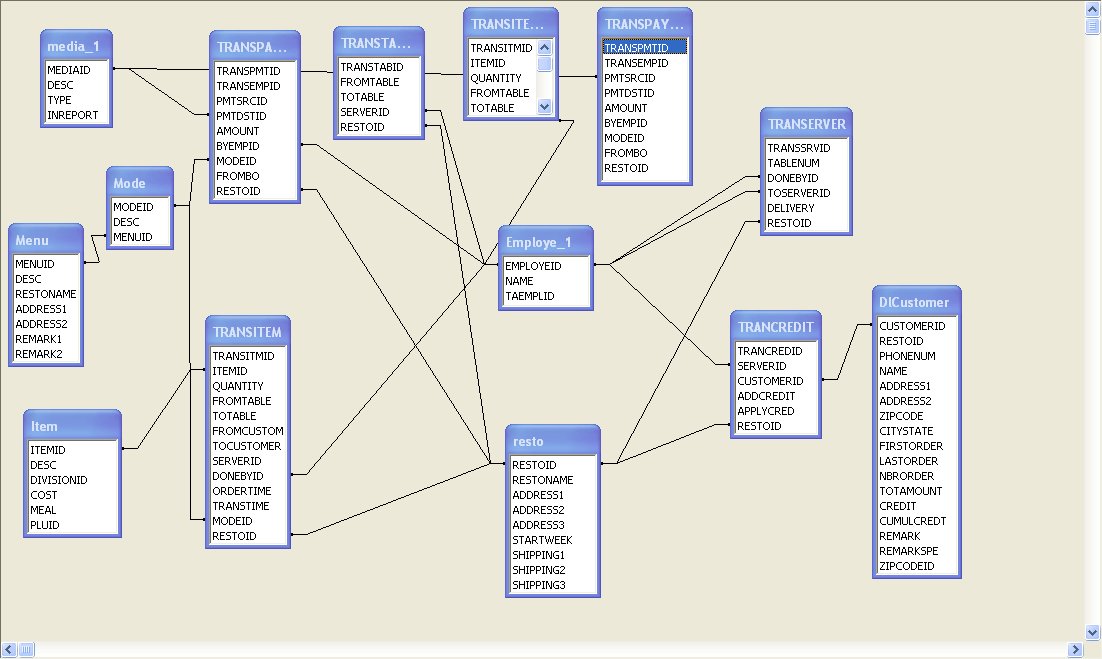Click FROMCUSTOM field in TRANSITEM table
The height and width of the screenshot is (659, 1102).
coord(248,431)
